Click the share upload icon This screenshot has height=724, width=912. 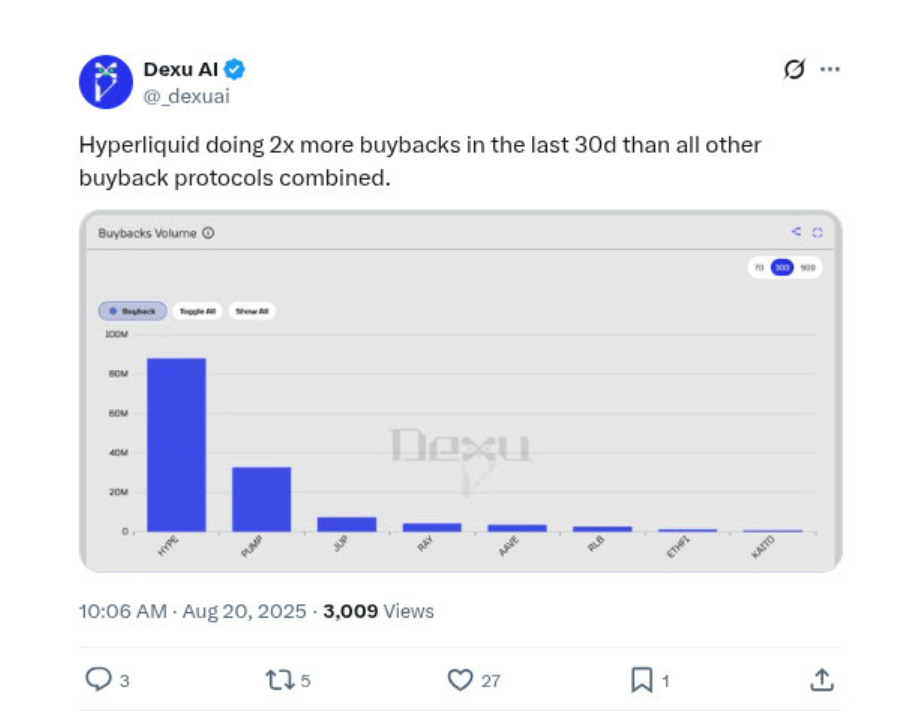point(821,680)
